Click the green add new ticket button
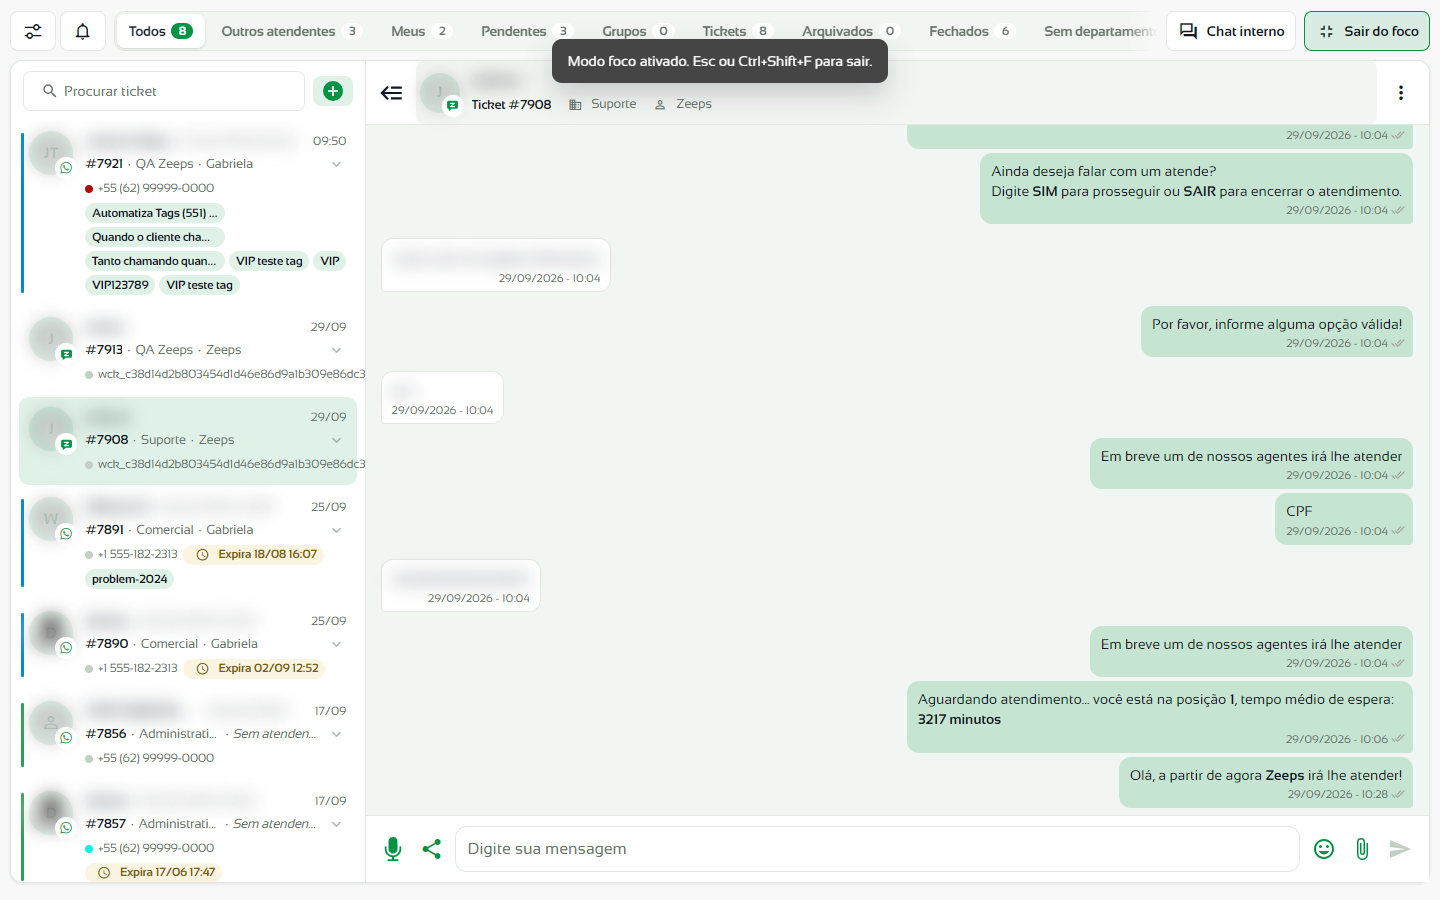 coord(333,91)
